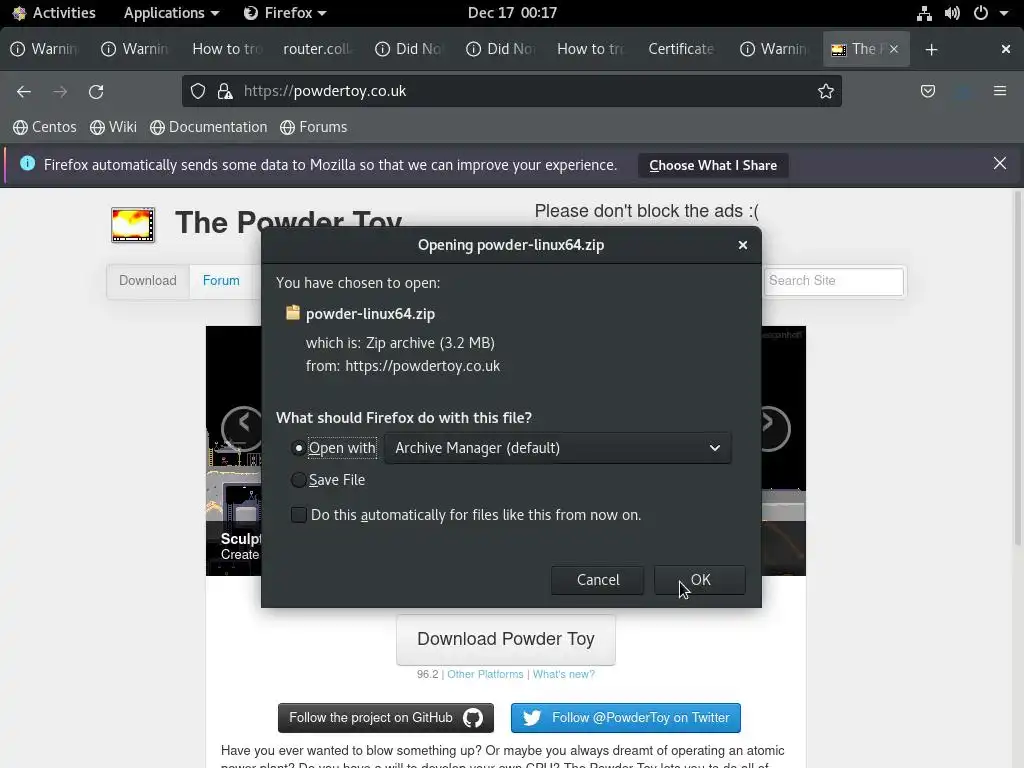Click the URL address bar
Viewport: 1024px width, 768px height.
tap(511, 91)
